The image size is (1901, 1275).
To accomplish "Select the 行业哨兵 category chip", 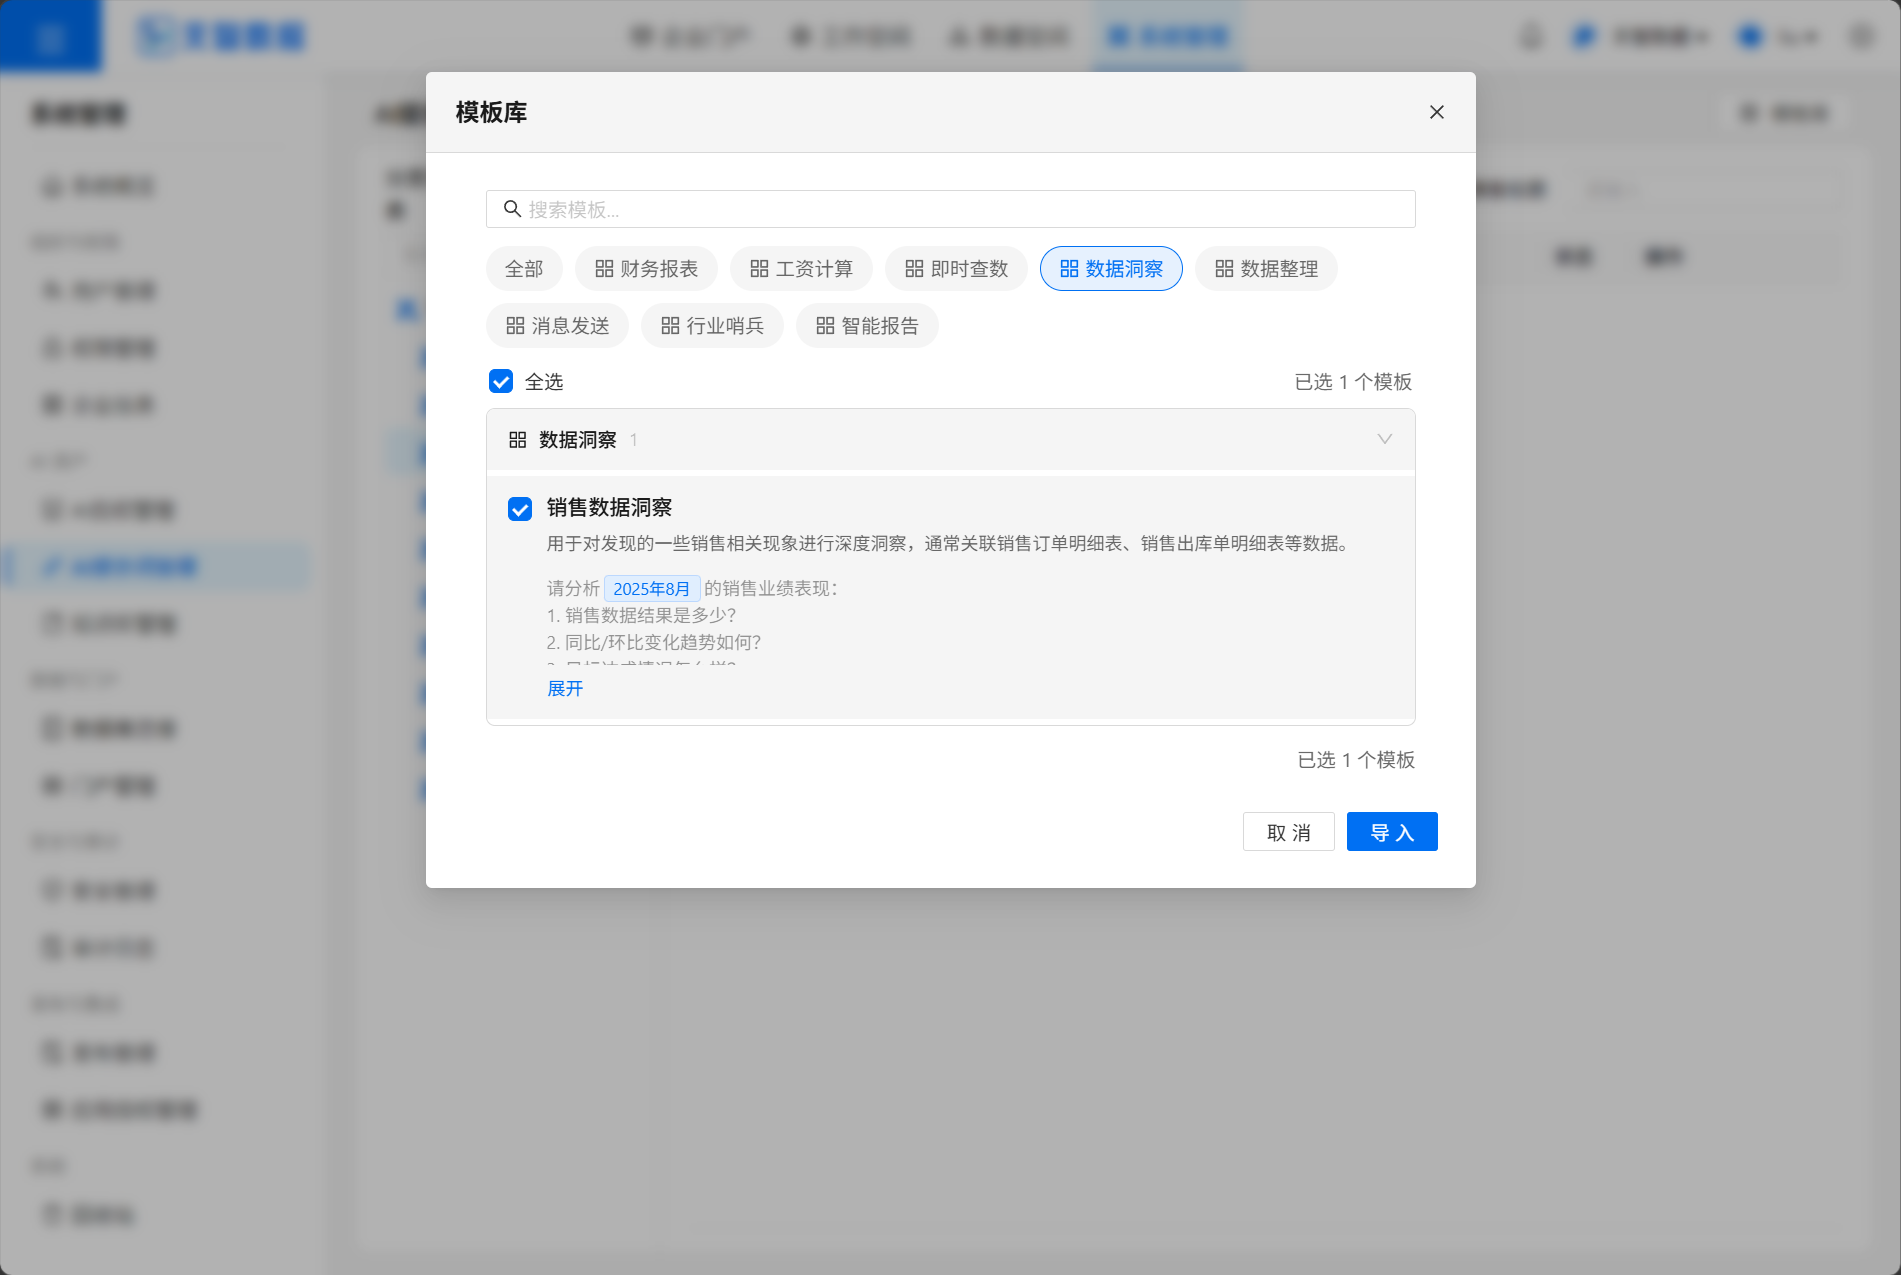I will 712,326.
